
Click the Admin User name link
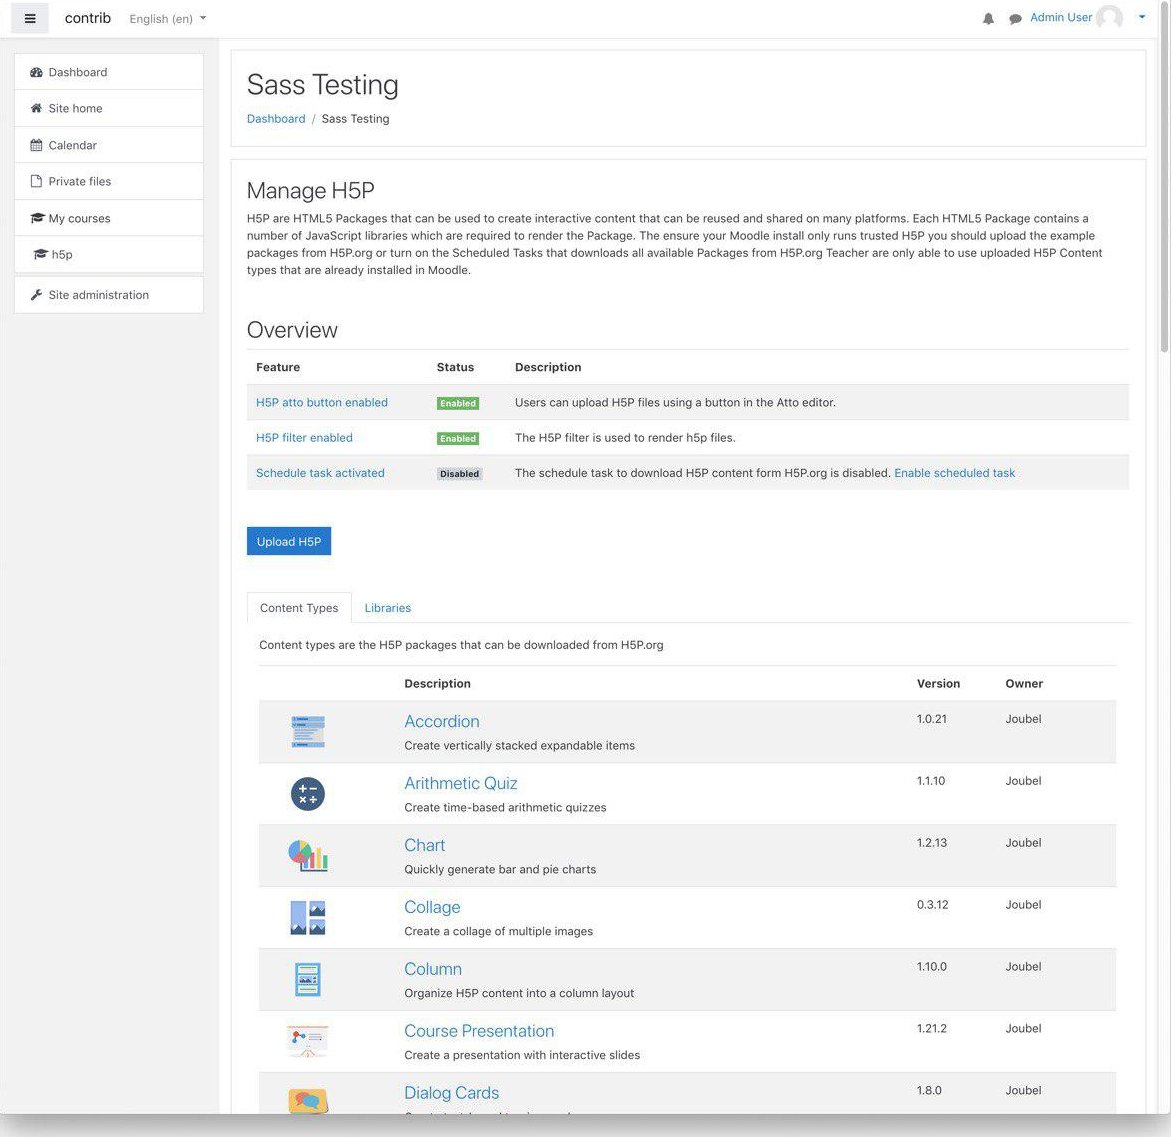(1060, 17)
